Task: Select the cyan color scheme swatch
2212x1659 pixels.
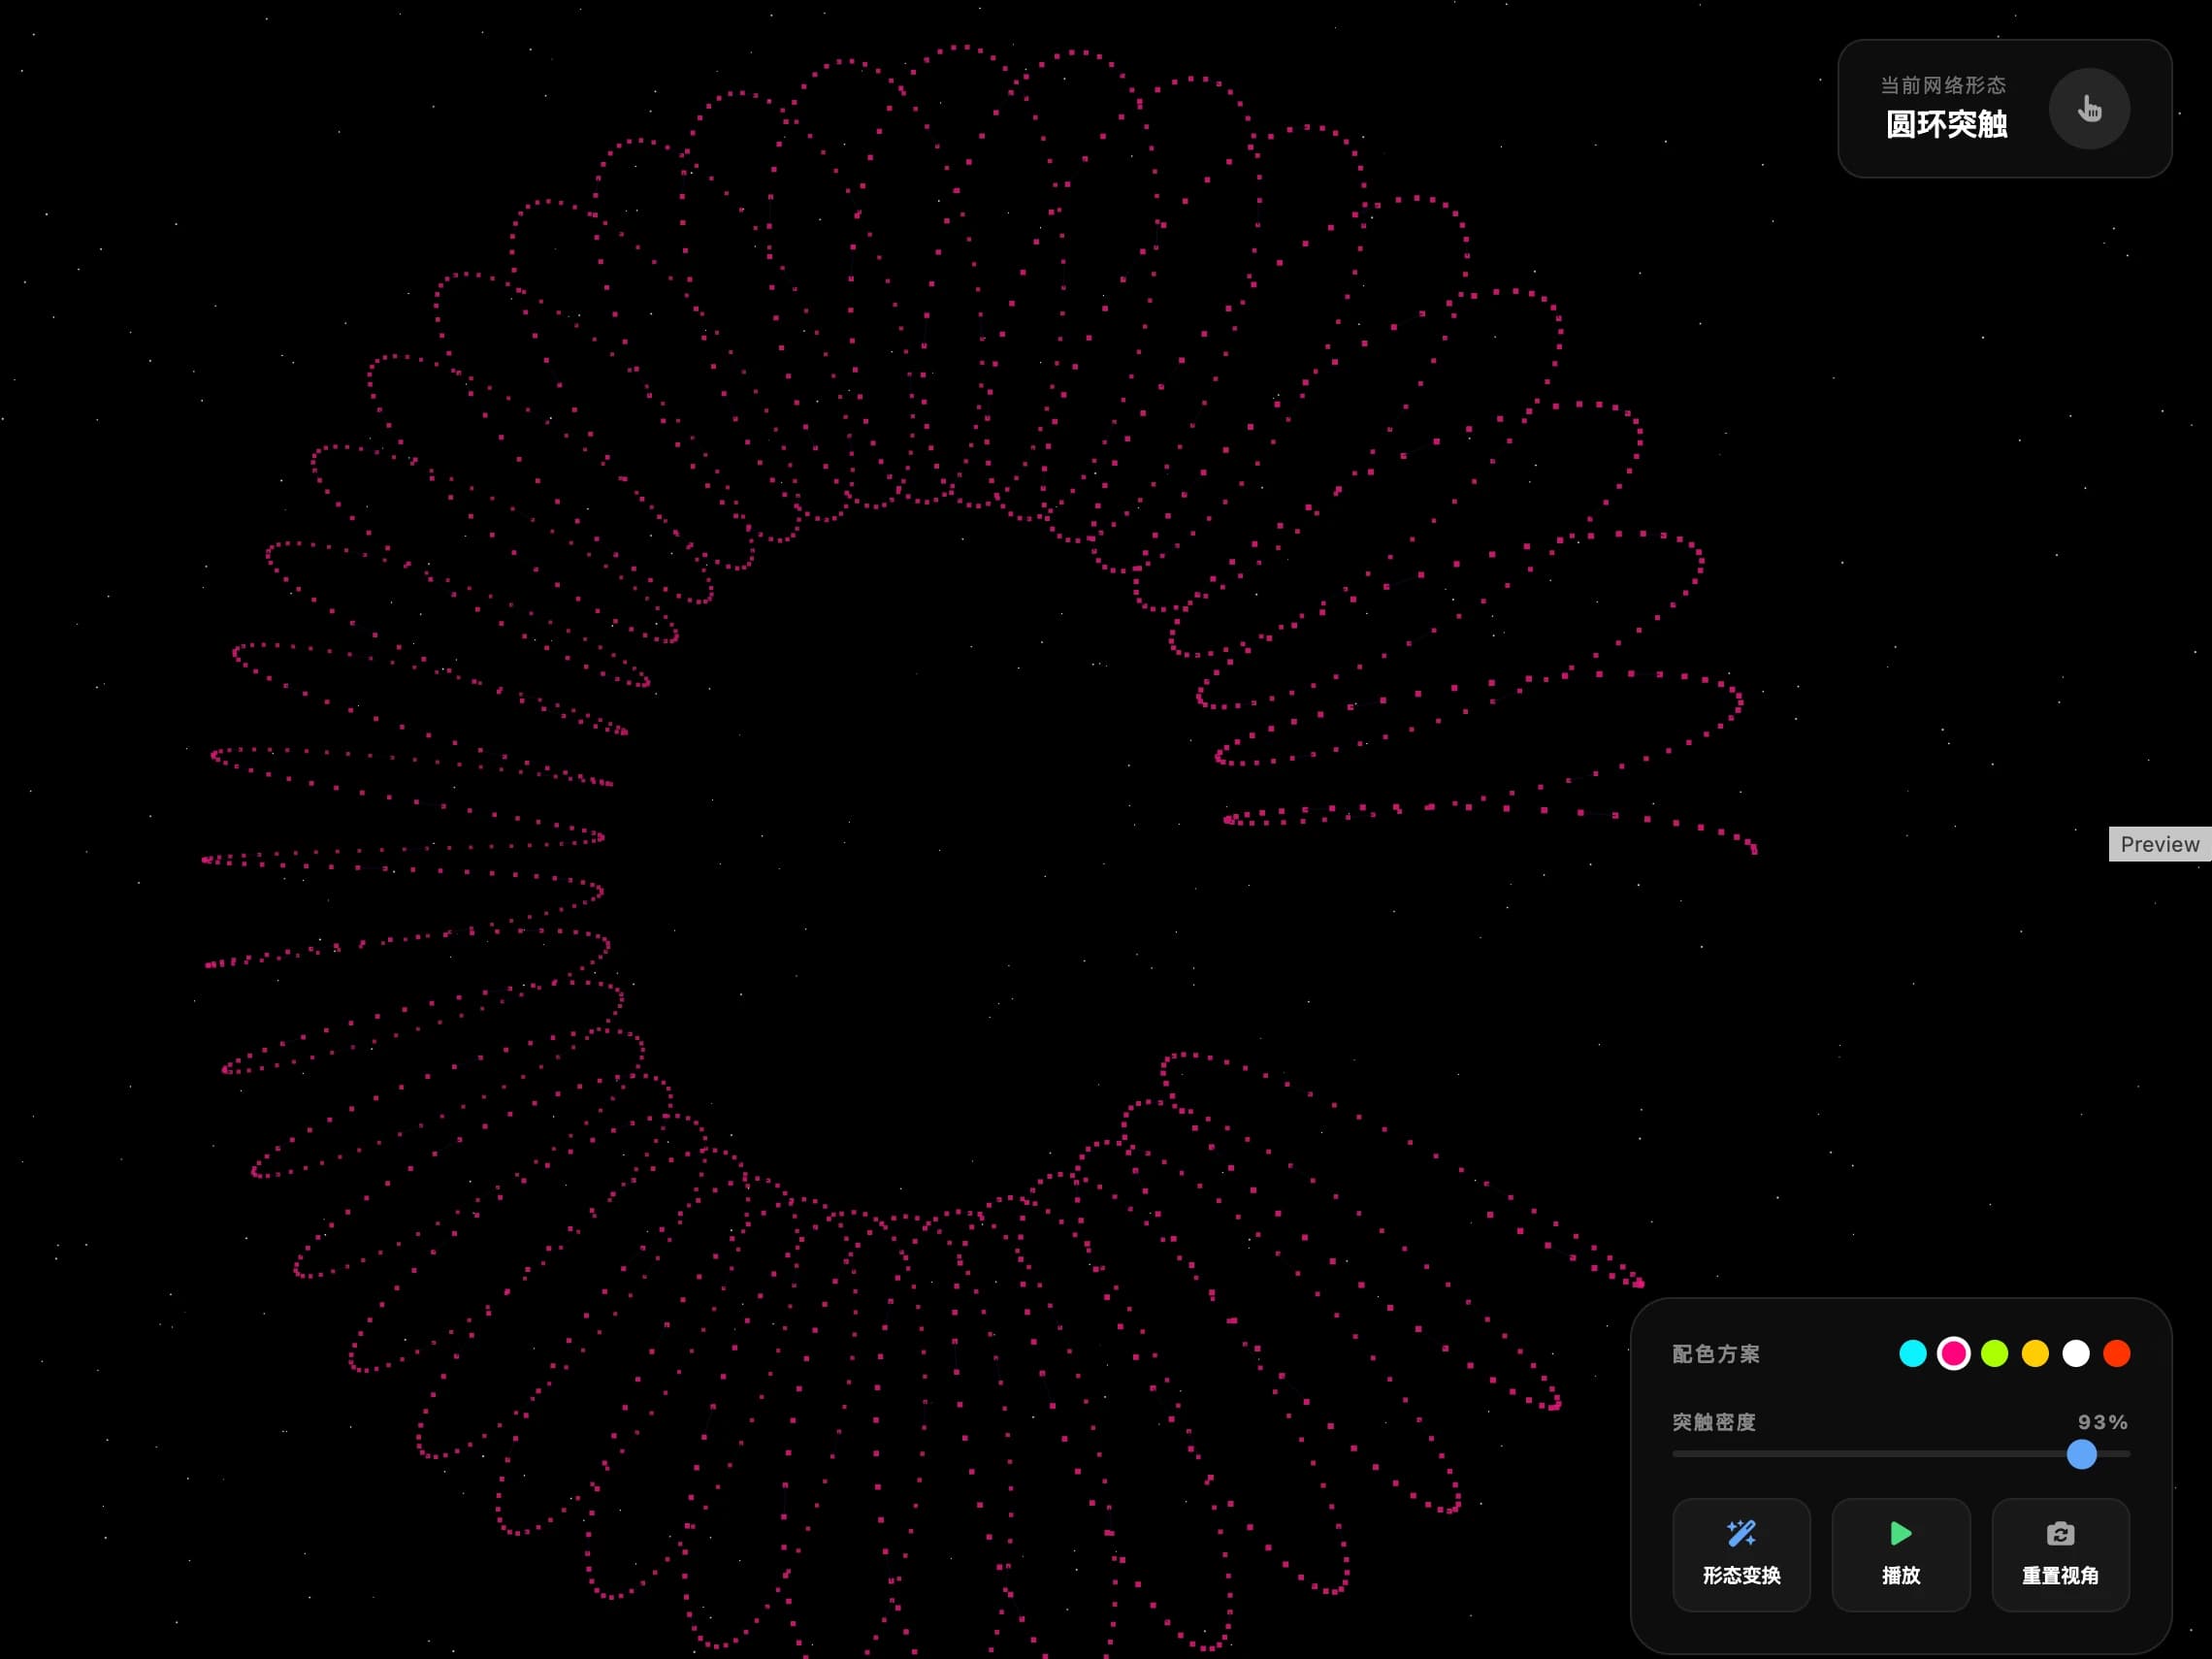Action: [x=1912, y=1353]
